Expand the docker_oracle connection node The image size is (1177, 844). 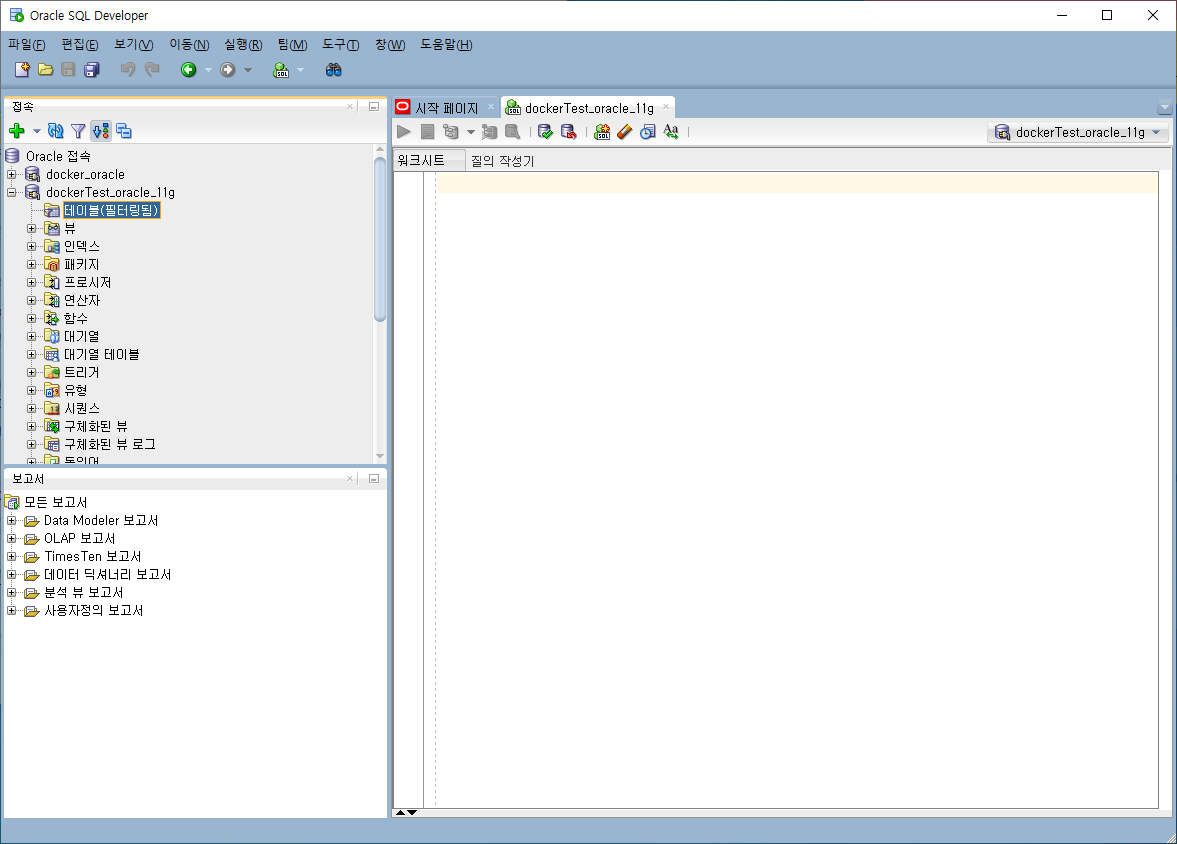11,174
